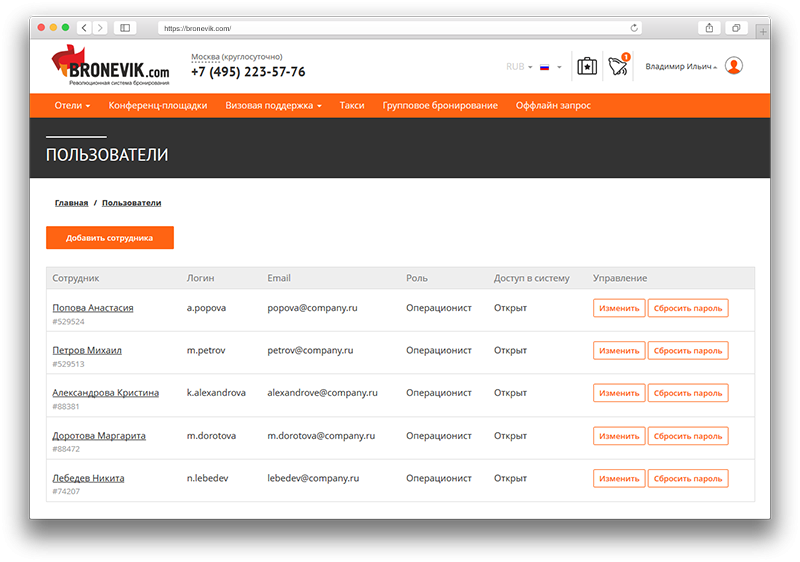Open Конференц-площадки menu item
The width and height of the screenshot is (800, 562).
pyautogui.click(x=158, y=106)
